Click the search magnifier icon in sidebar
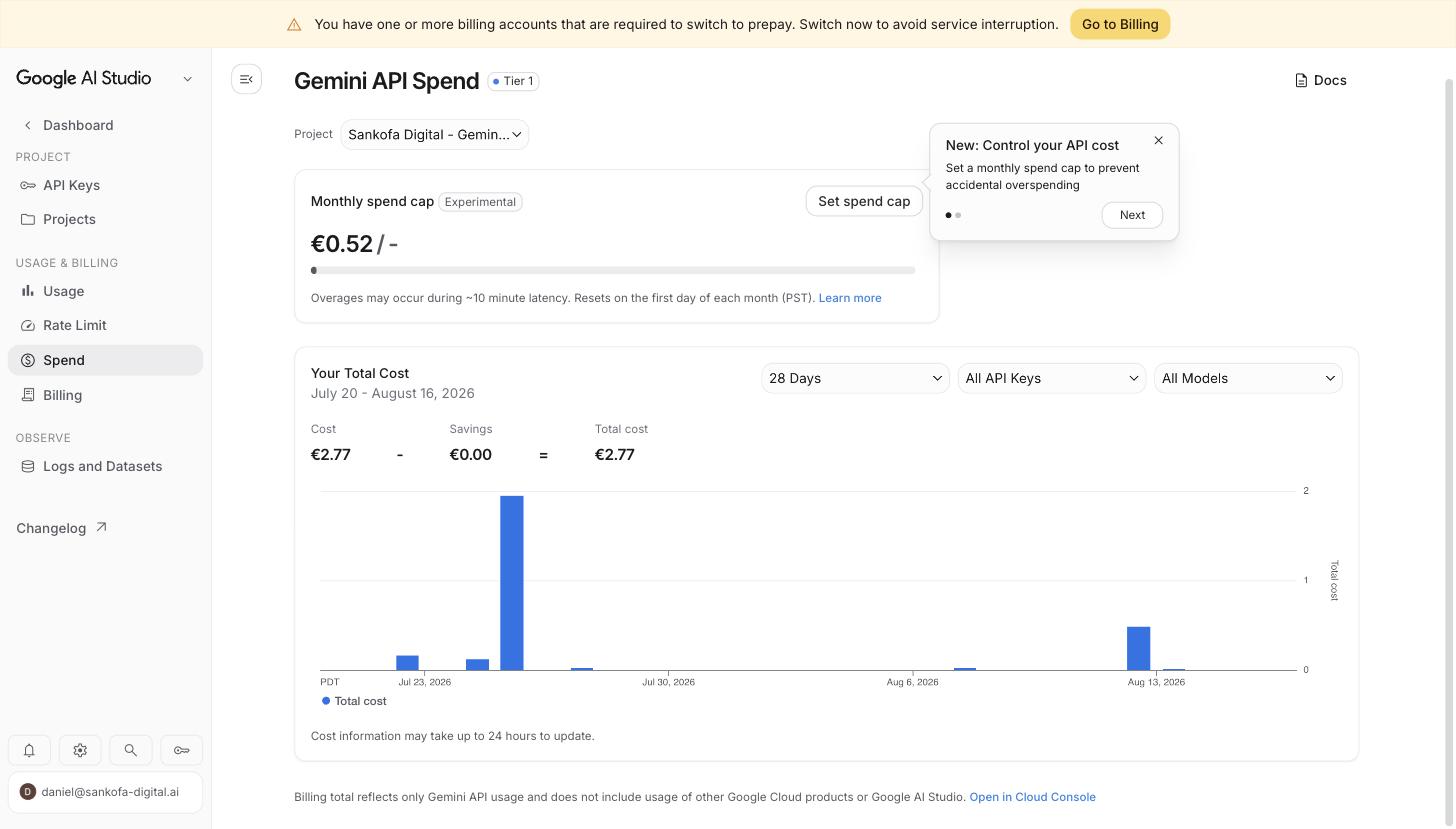The height and width of the screenshot is (829, 1456). (x=130, y=750)
